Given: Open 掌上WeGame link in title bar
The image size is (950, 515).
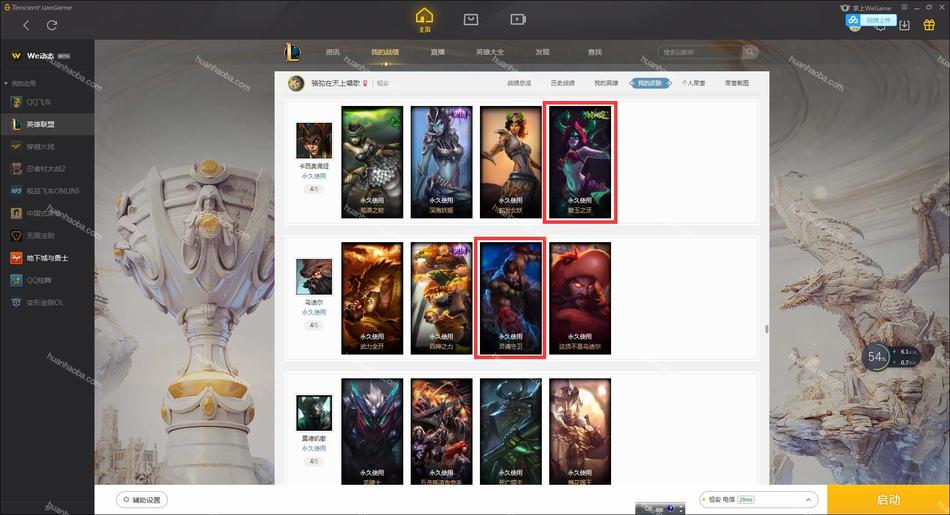Looking at the screenshot, I should [866, 8].
